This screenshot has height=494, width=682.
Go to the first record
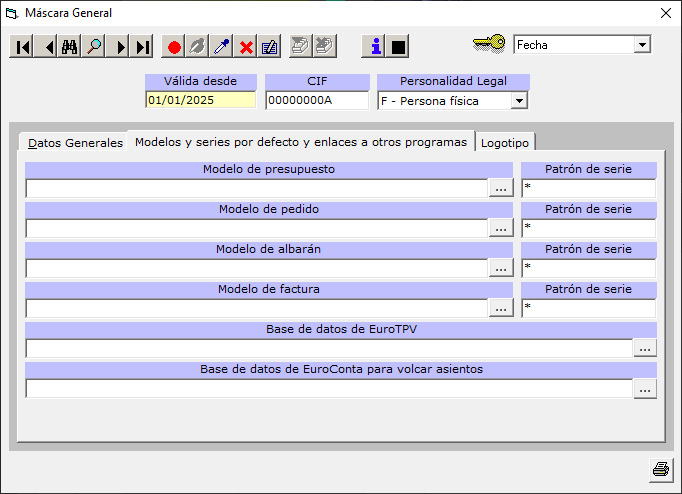[x=21, y=47]
